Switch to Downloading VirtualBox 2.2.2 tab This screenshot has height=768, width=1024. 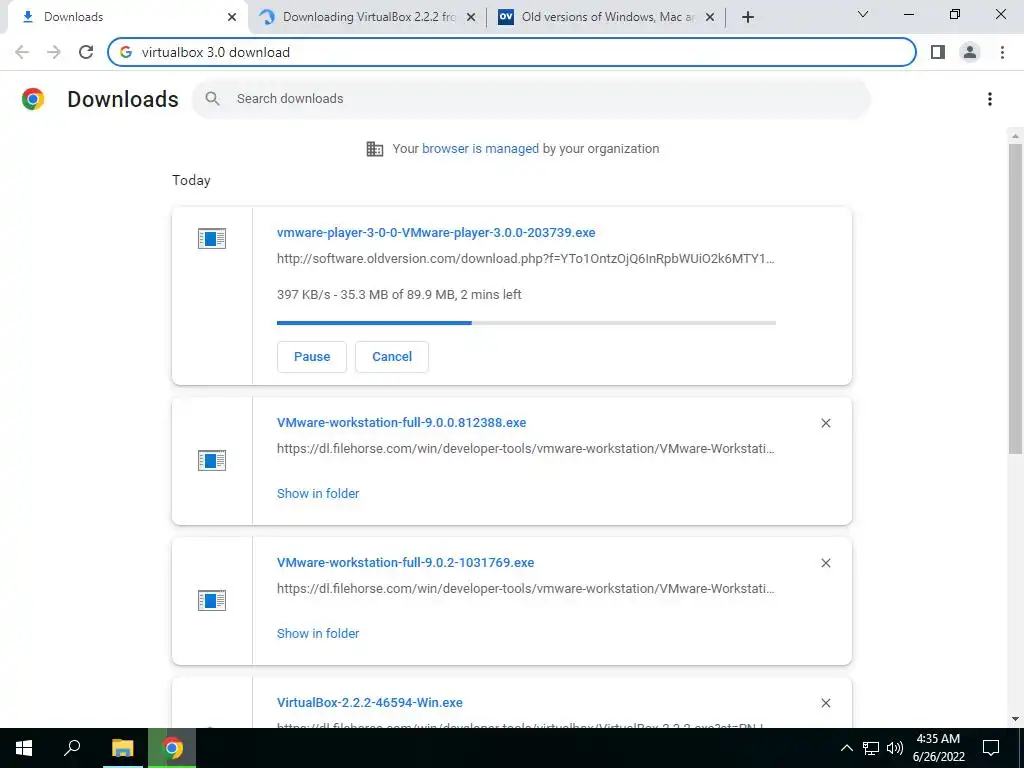(367, 17)
